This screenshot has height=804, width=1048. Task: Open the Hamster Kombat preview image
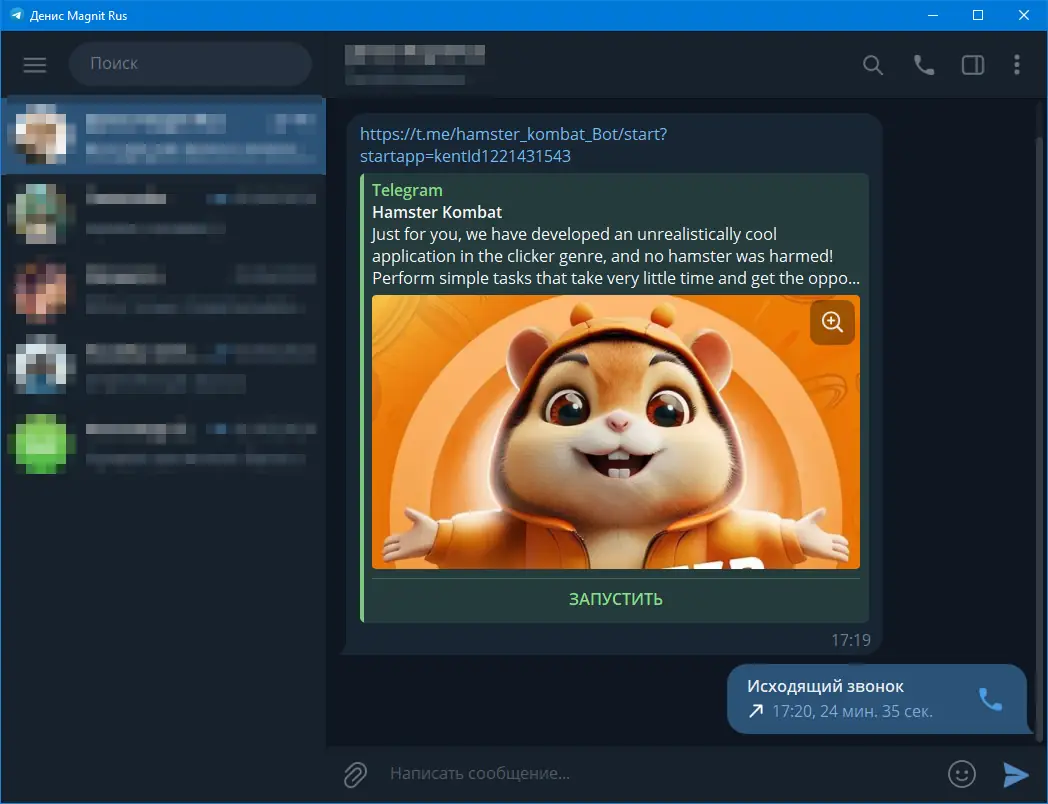click(x=616, y=432)
